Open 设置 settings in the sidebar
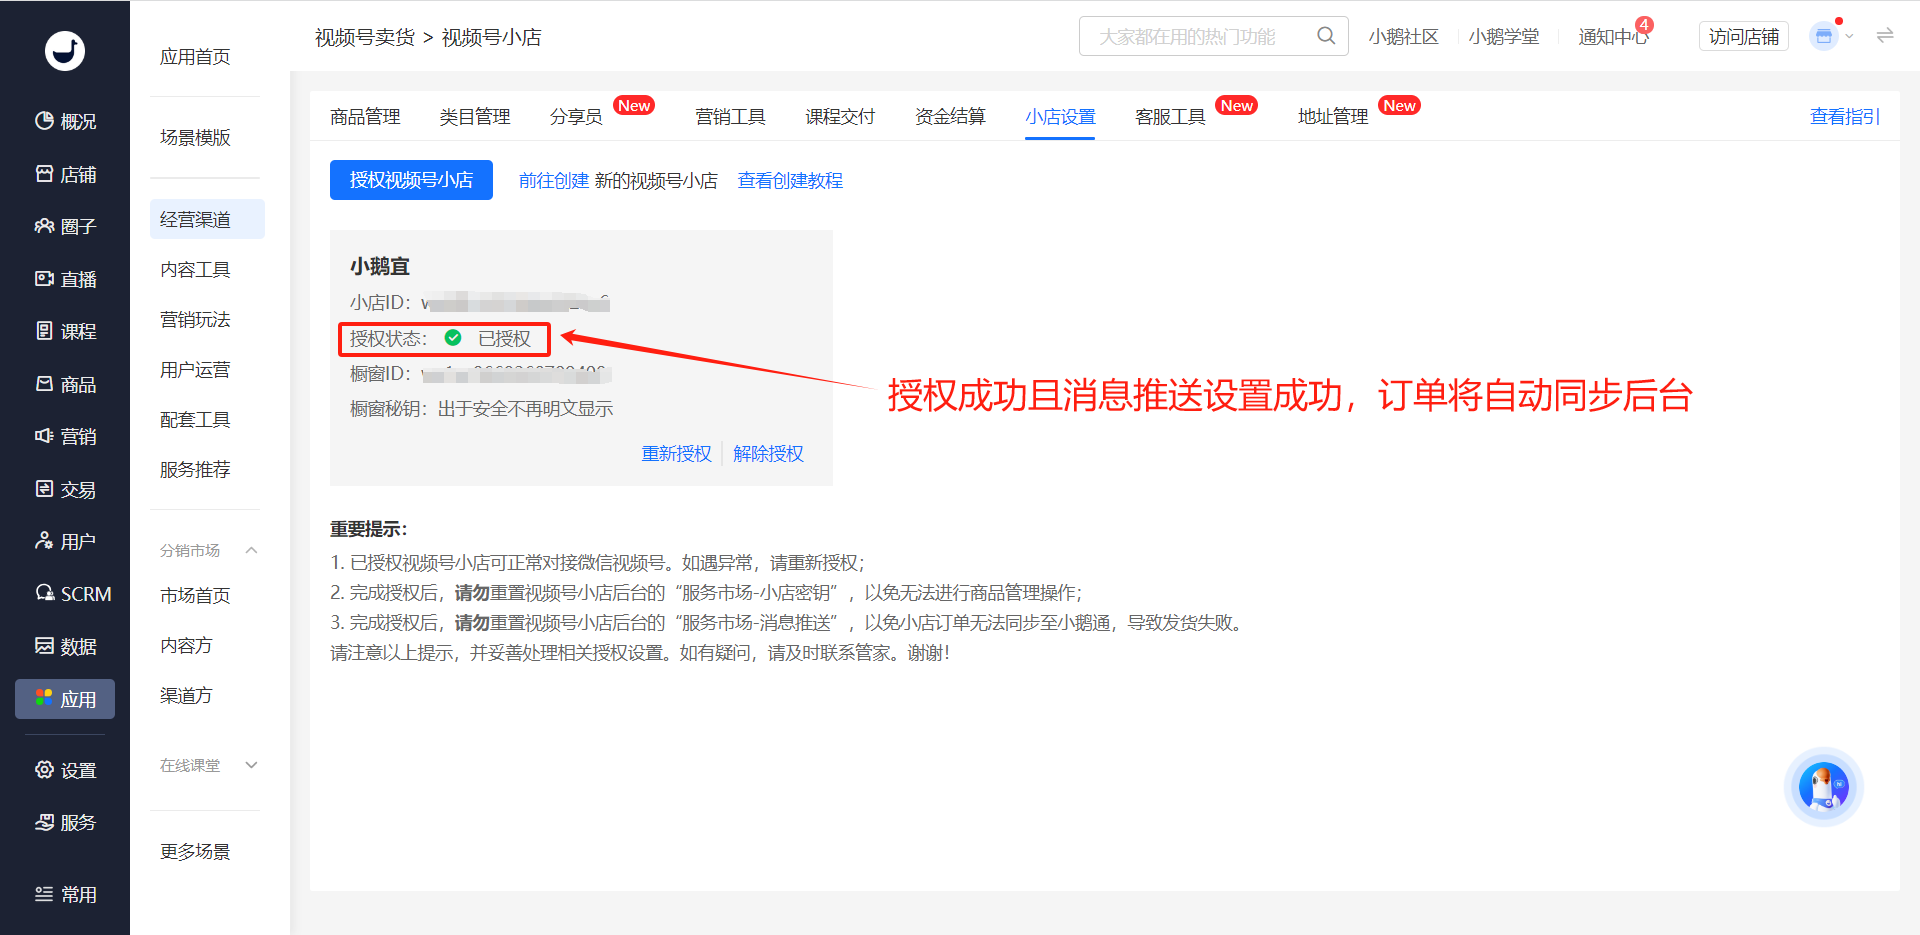The image size is (1920, 935). pos(65,770)
